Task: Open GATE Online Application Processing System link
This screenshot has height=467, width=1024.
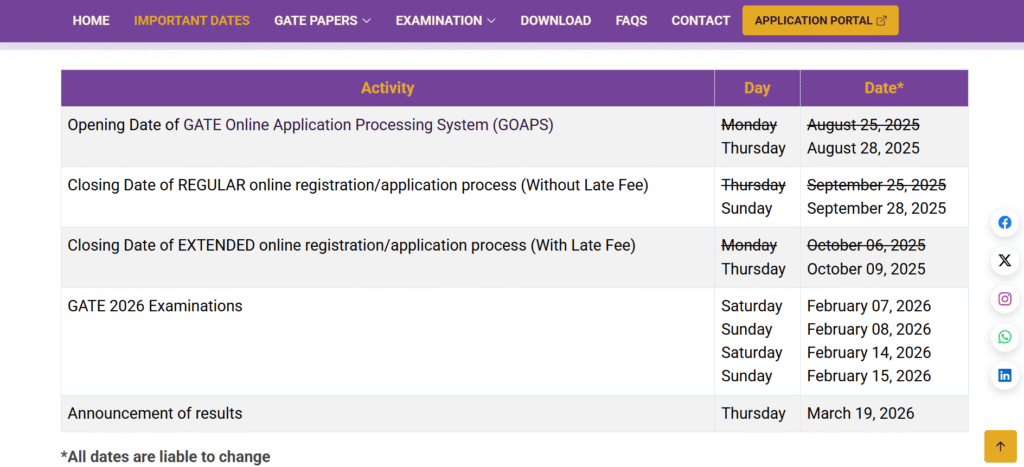Action: tap(368, 125)
